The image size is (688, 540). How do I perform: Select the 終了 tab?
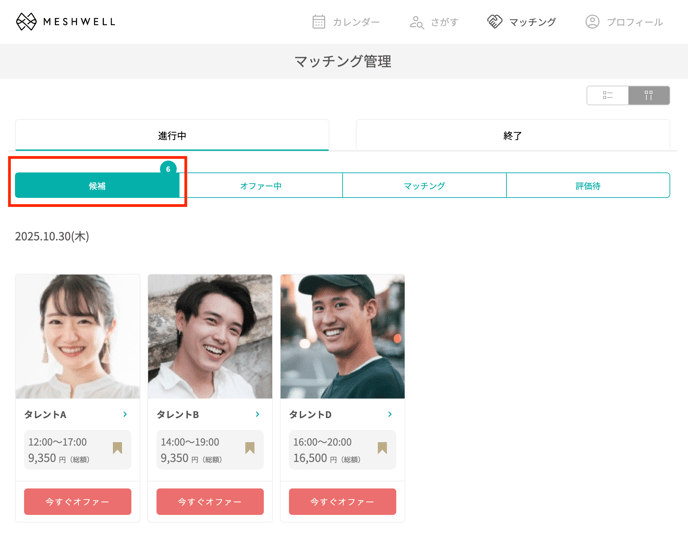tap(512, 135)
